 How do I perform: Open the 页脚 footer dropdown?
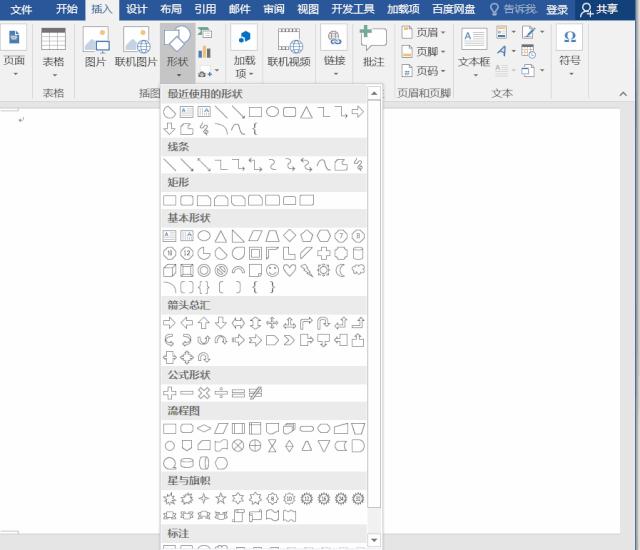click(x=424, y=51)
